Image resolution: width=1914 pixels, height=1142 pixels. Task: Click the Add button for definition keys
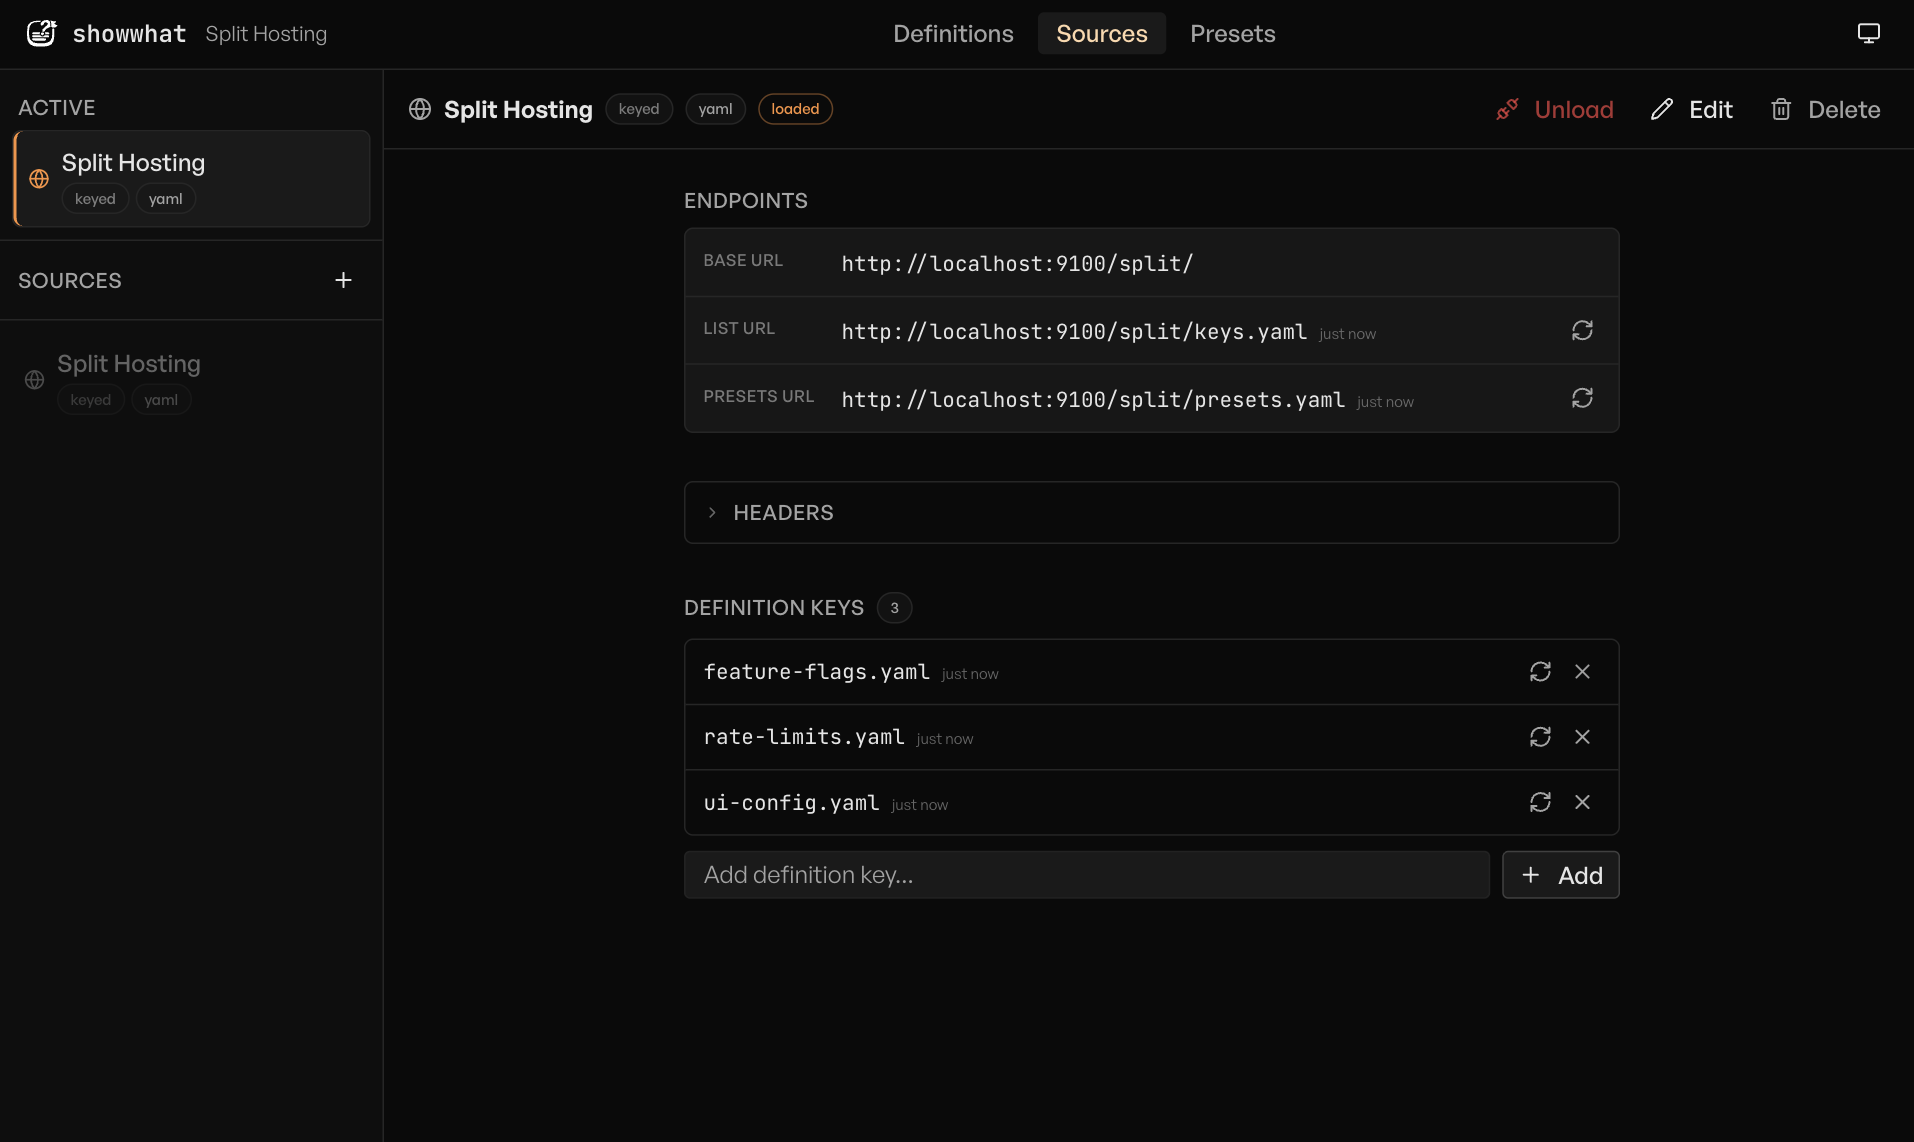[1560, 874]
